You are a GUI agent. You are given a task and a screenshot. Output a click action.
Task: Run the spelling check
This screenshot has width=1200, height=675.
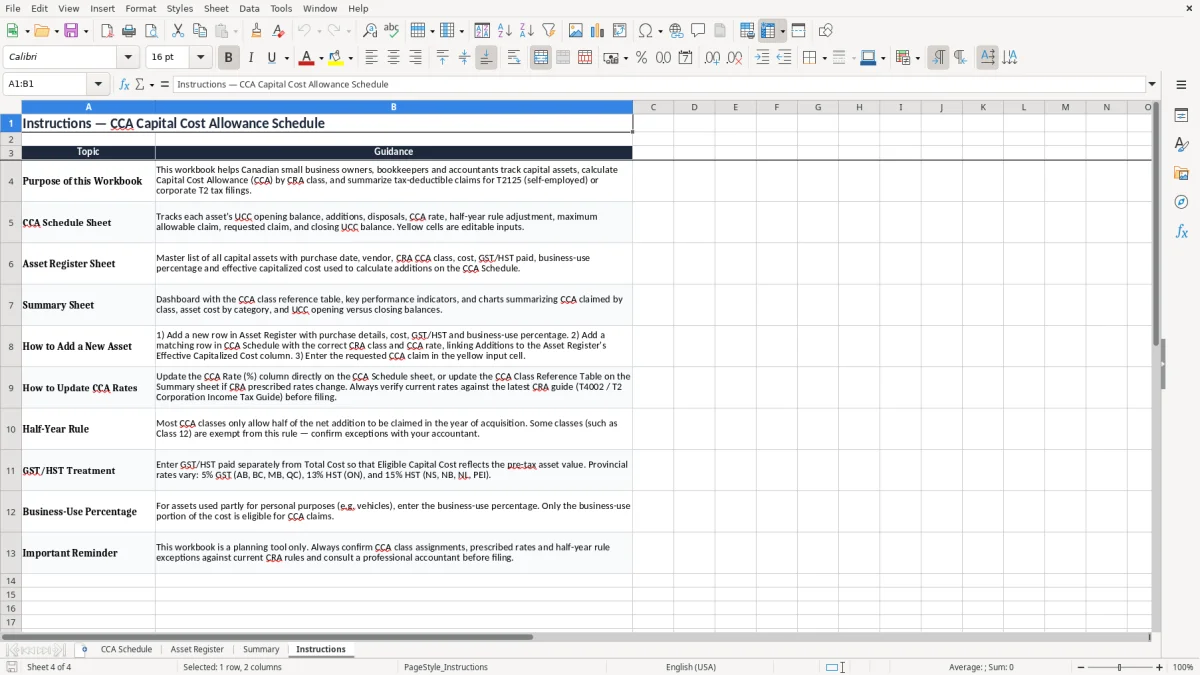pyautogui.click(x=391, y=31)
